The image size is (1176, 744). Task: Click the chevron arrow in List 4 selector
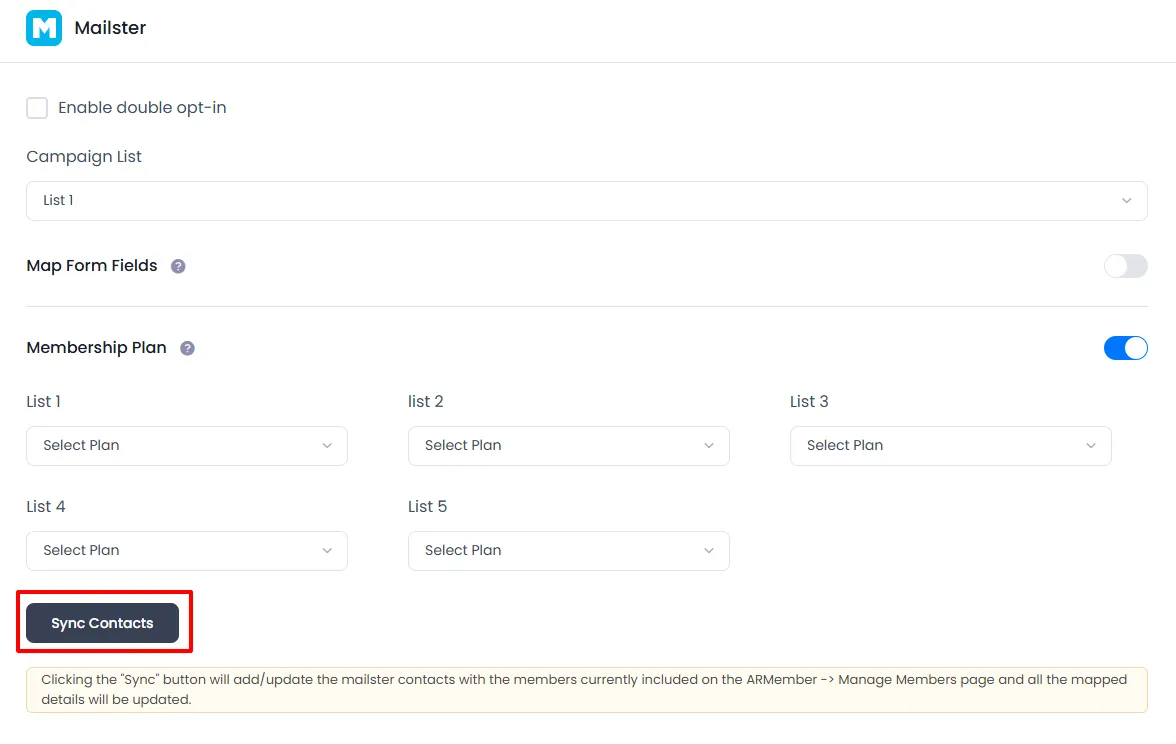[x=326, y=551]
